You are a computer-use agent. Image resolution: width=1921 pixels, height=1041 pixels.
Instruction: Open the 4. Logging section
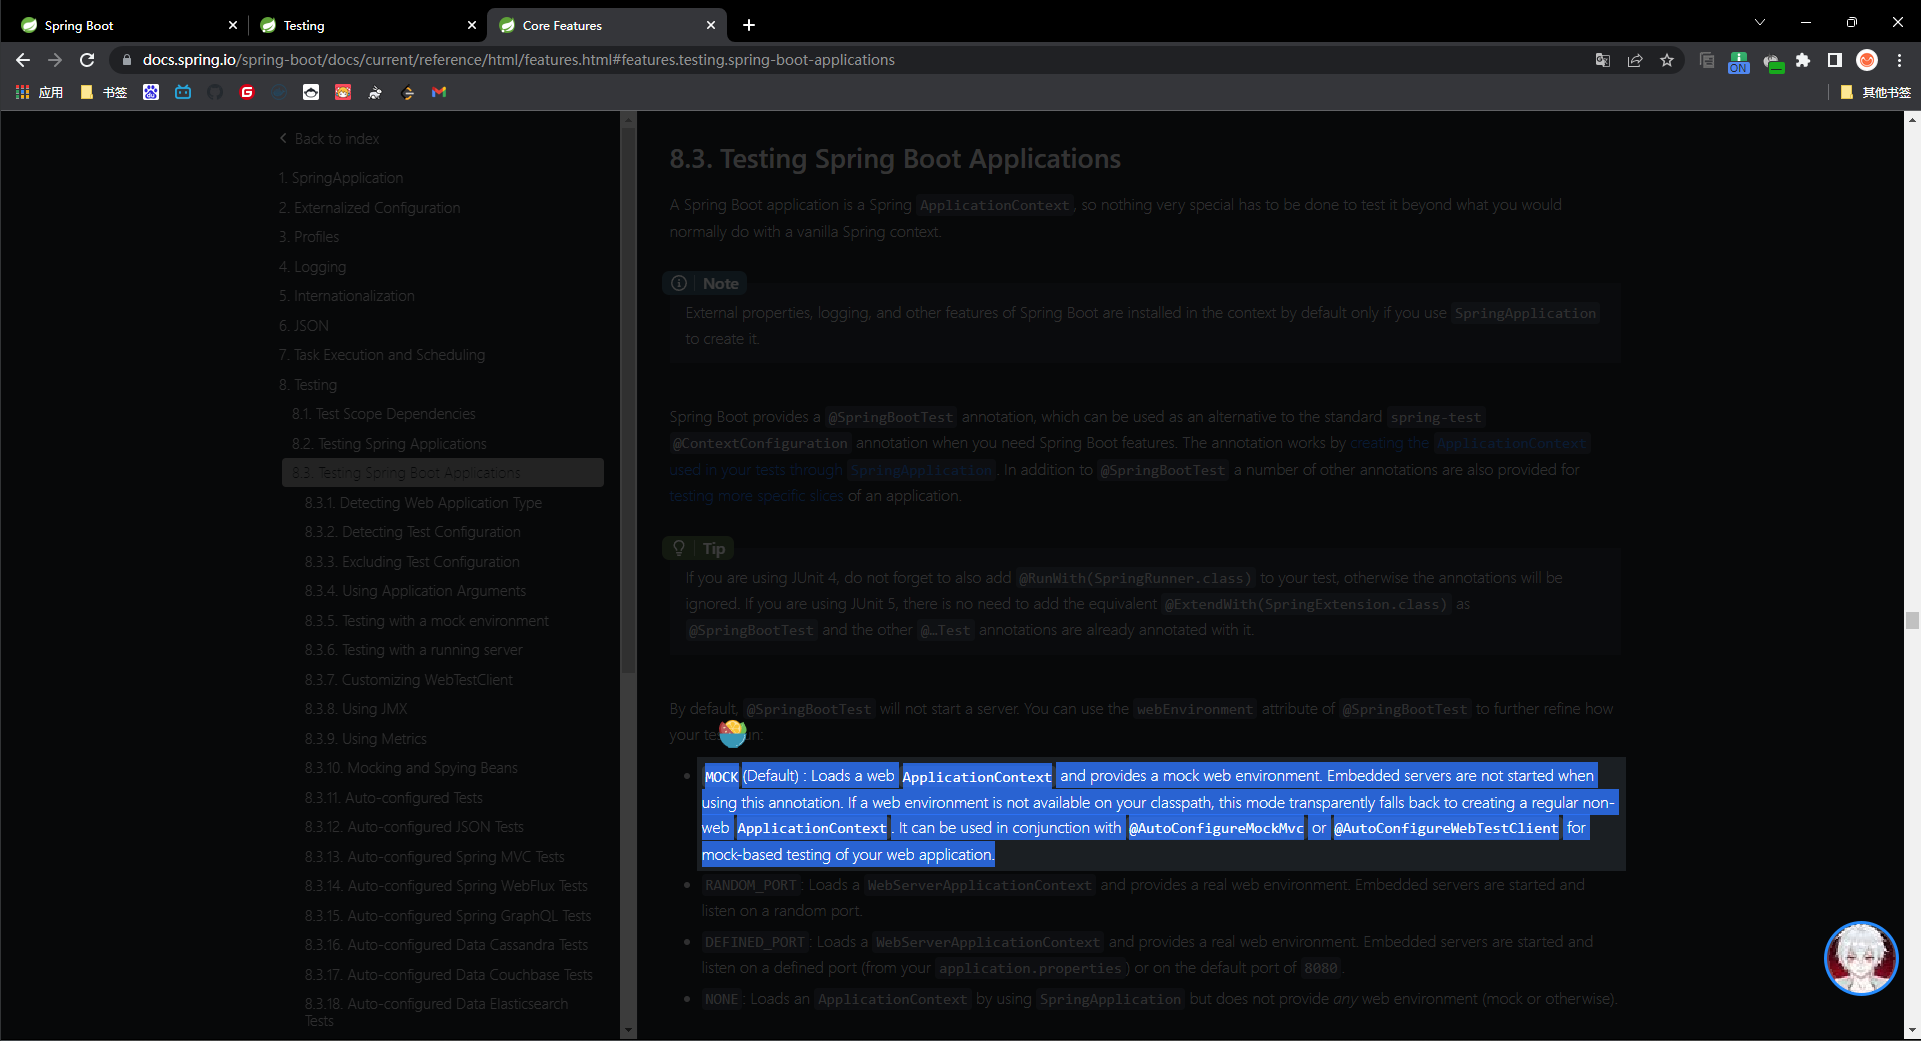(x=313, y=267)
